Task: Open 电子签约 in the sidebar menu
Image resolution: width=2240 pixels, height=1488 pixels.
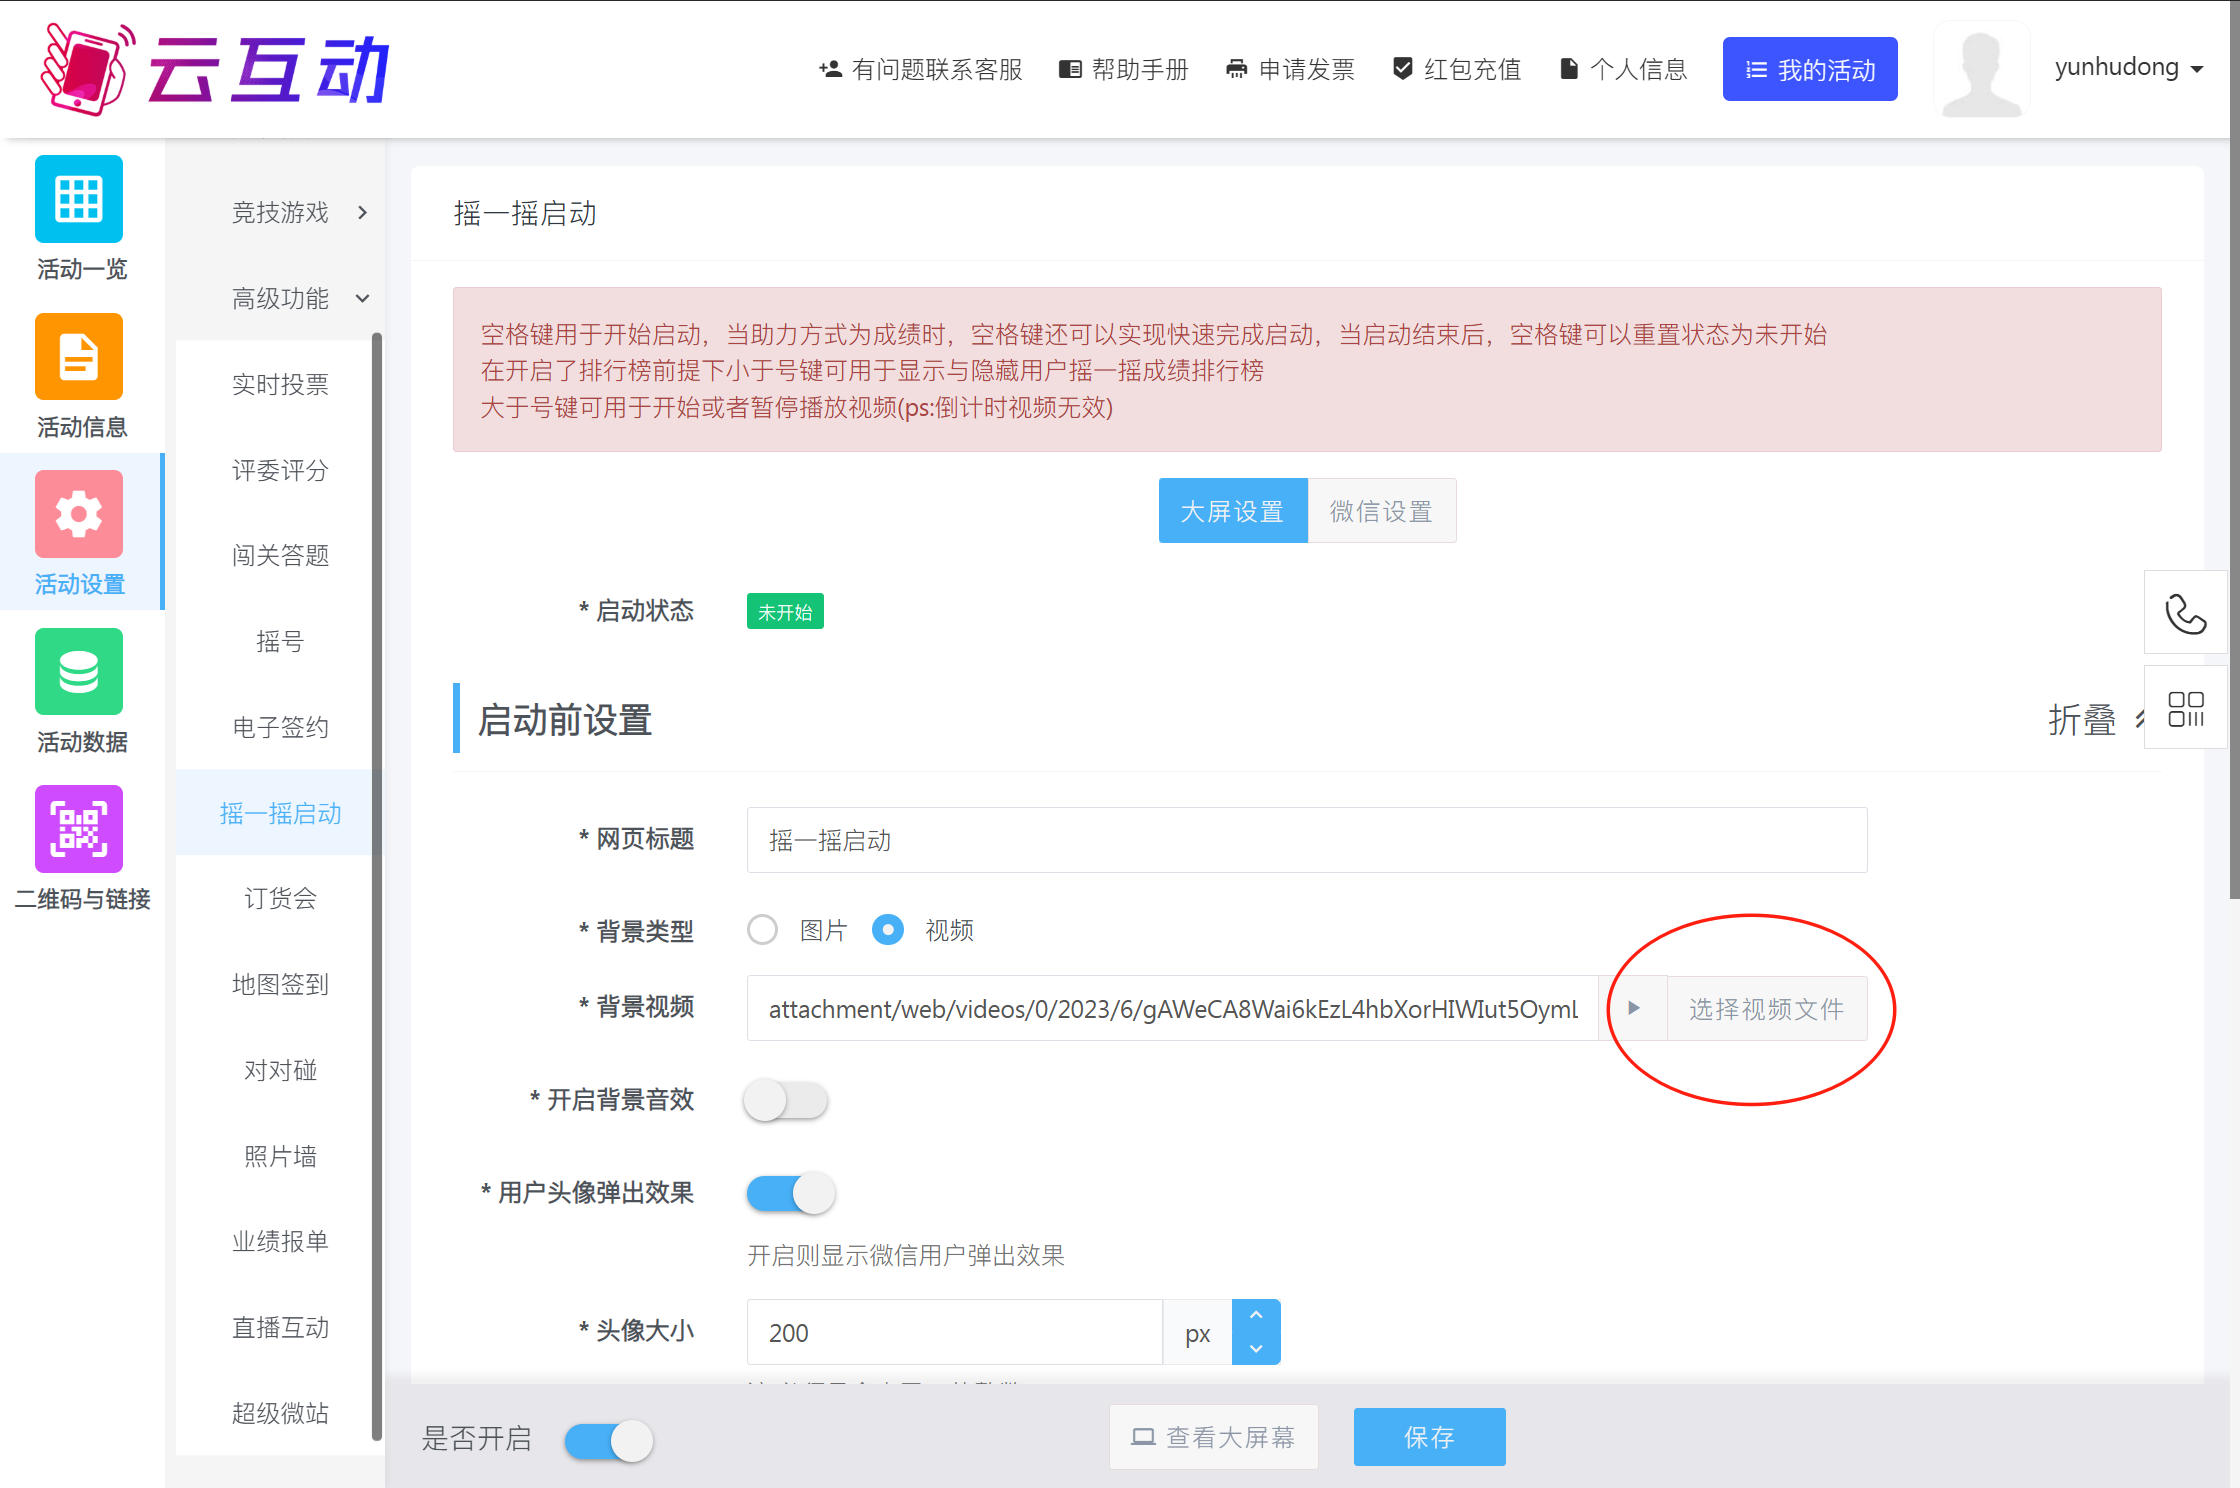Action: pyautogui.click(x=280, y=727)
